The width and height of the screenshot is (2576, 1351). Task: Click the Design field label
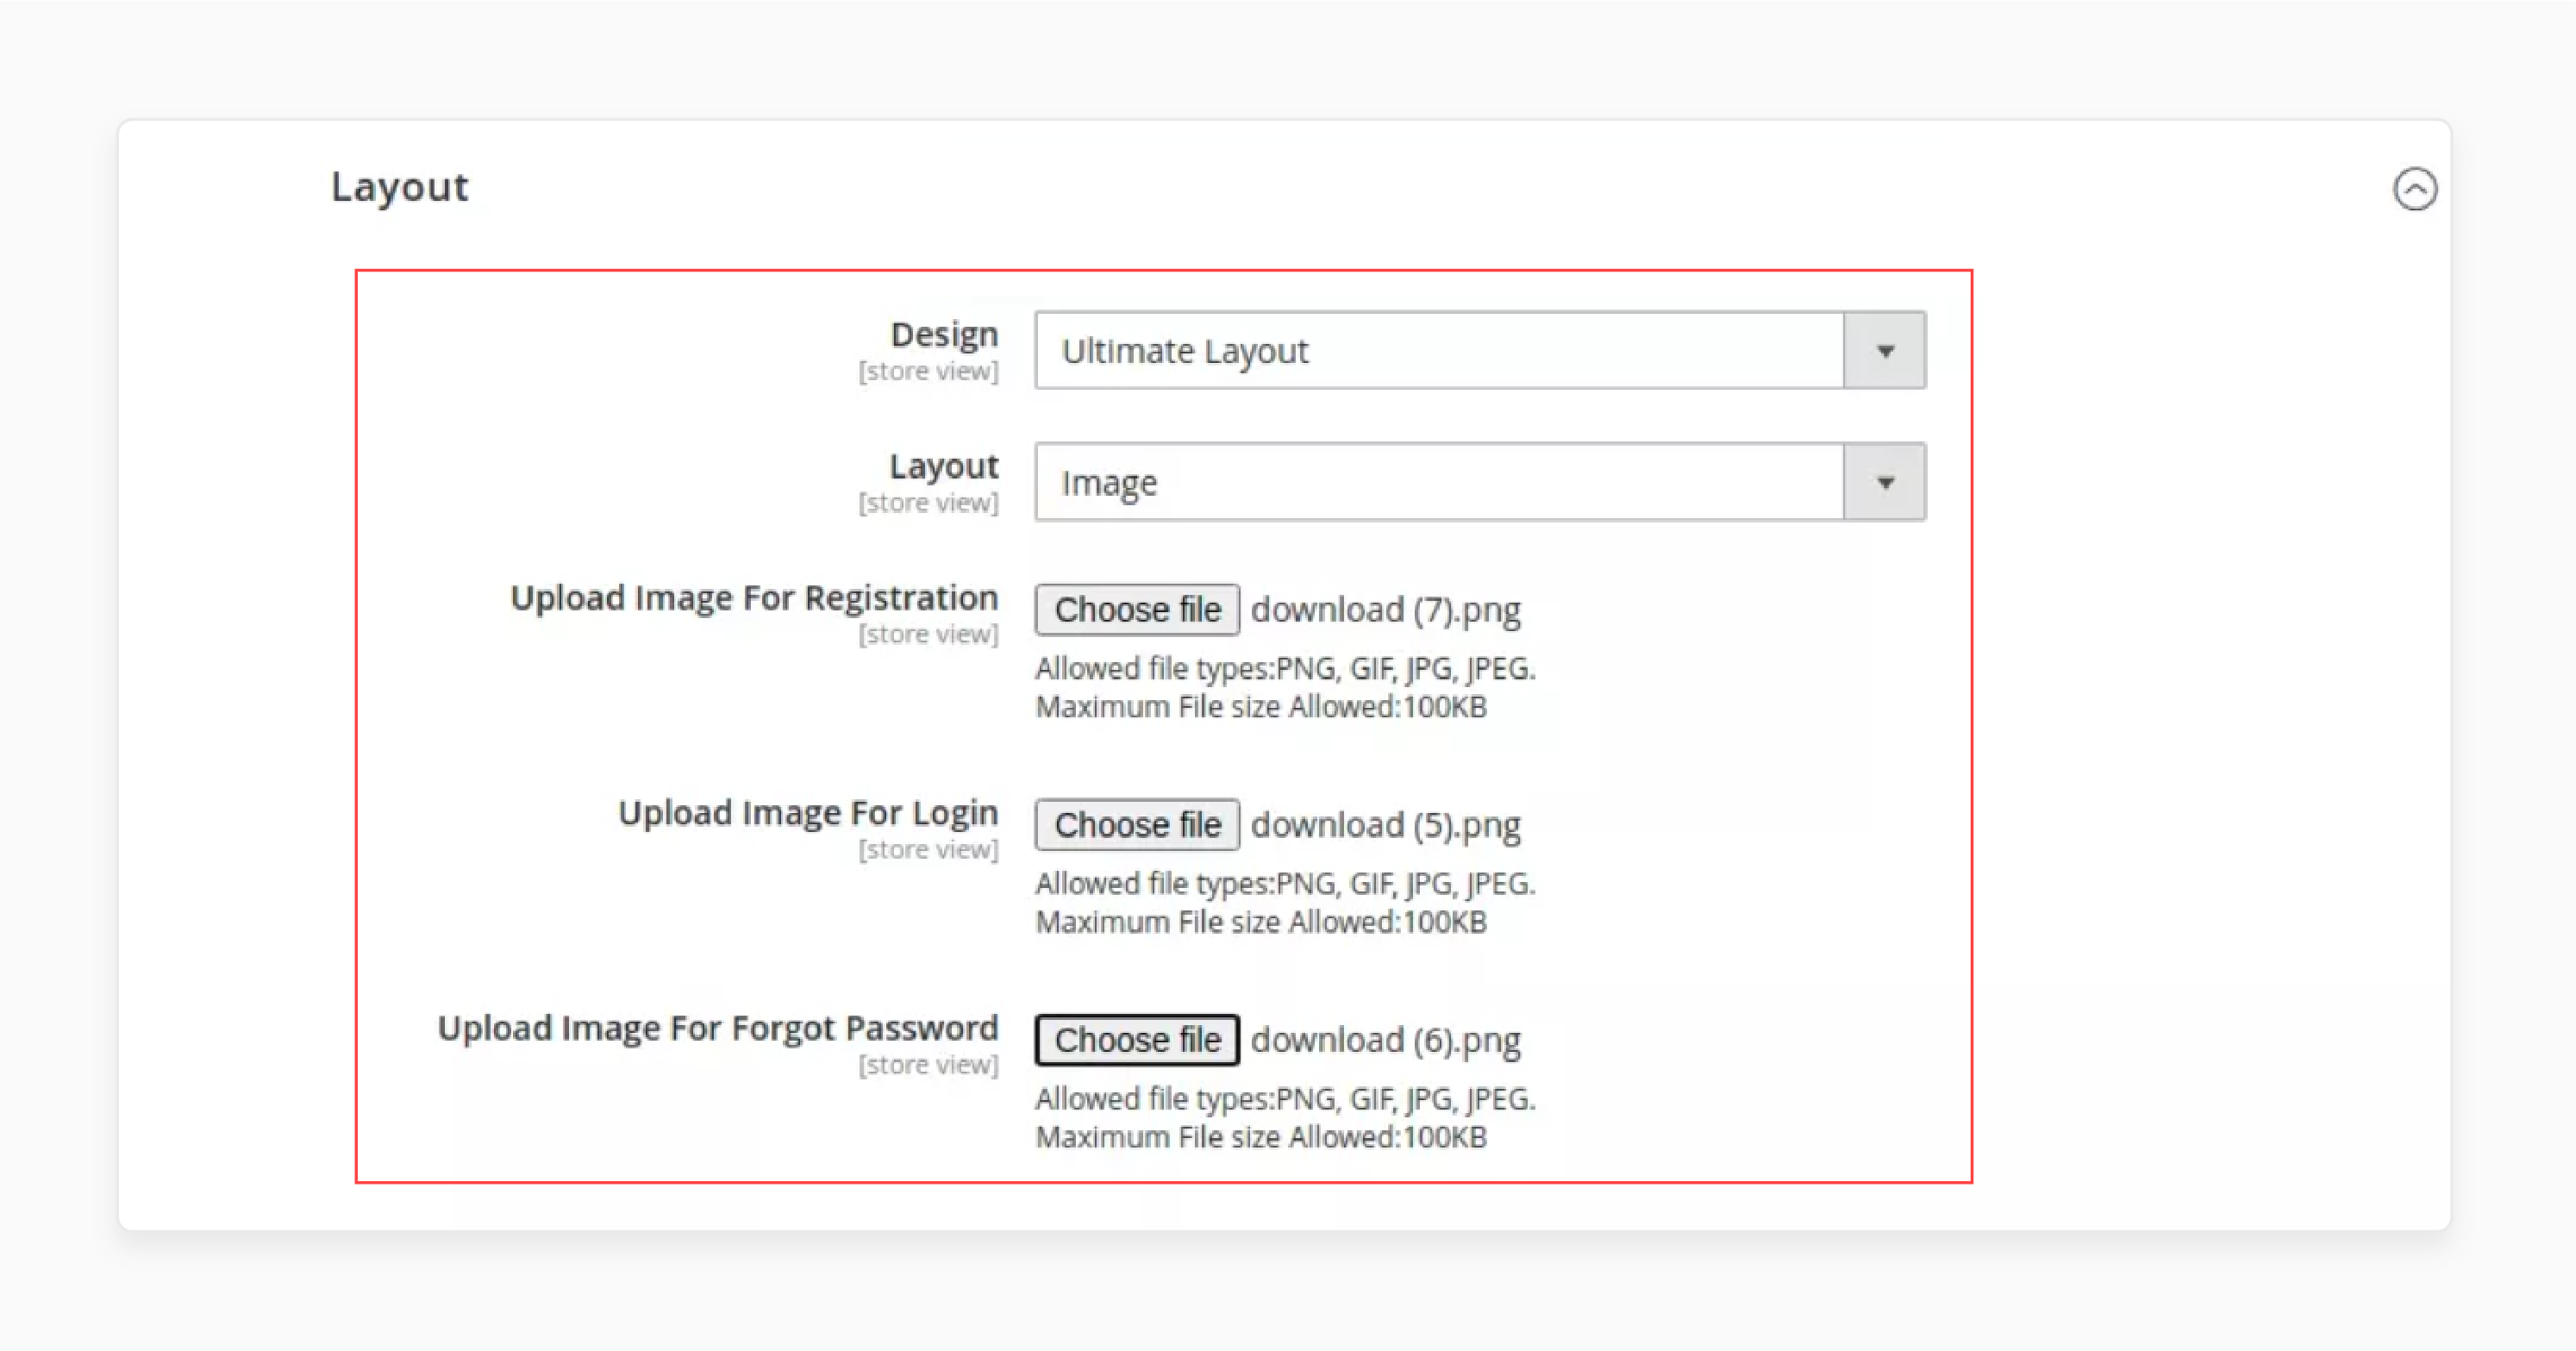944,334
